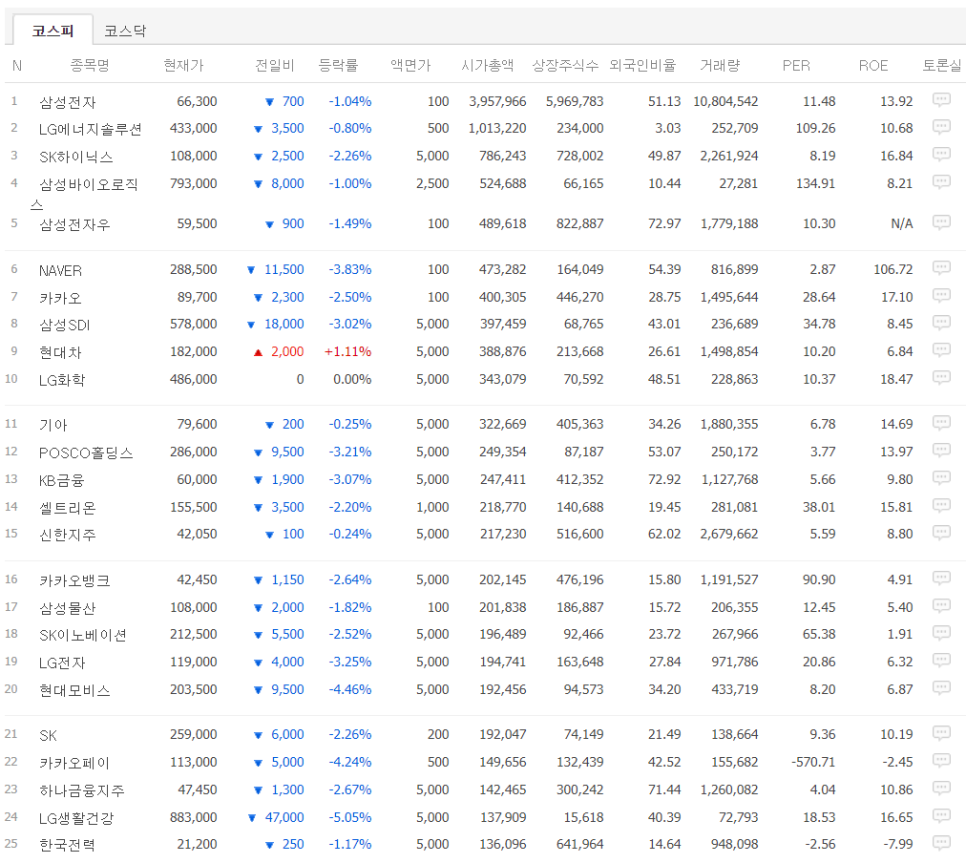Switch to the 코스피 tab
The height and width of the screenshot is (863, 966).
coord(53,30)
